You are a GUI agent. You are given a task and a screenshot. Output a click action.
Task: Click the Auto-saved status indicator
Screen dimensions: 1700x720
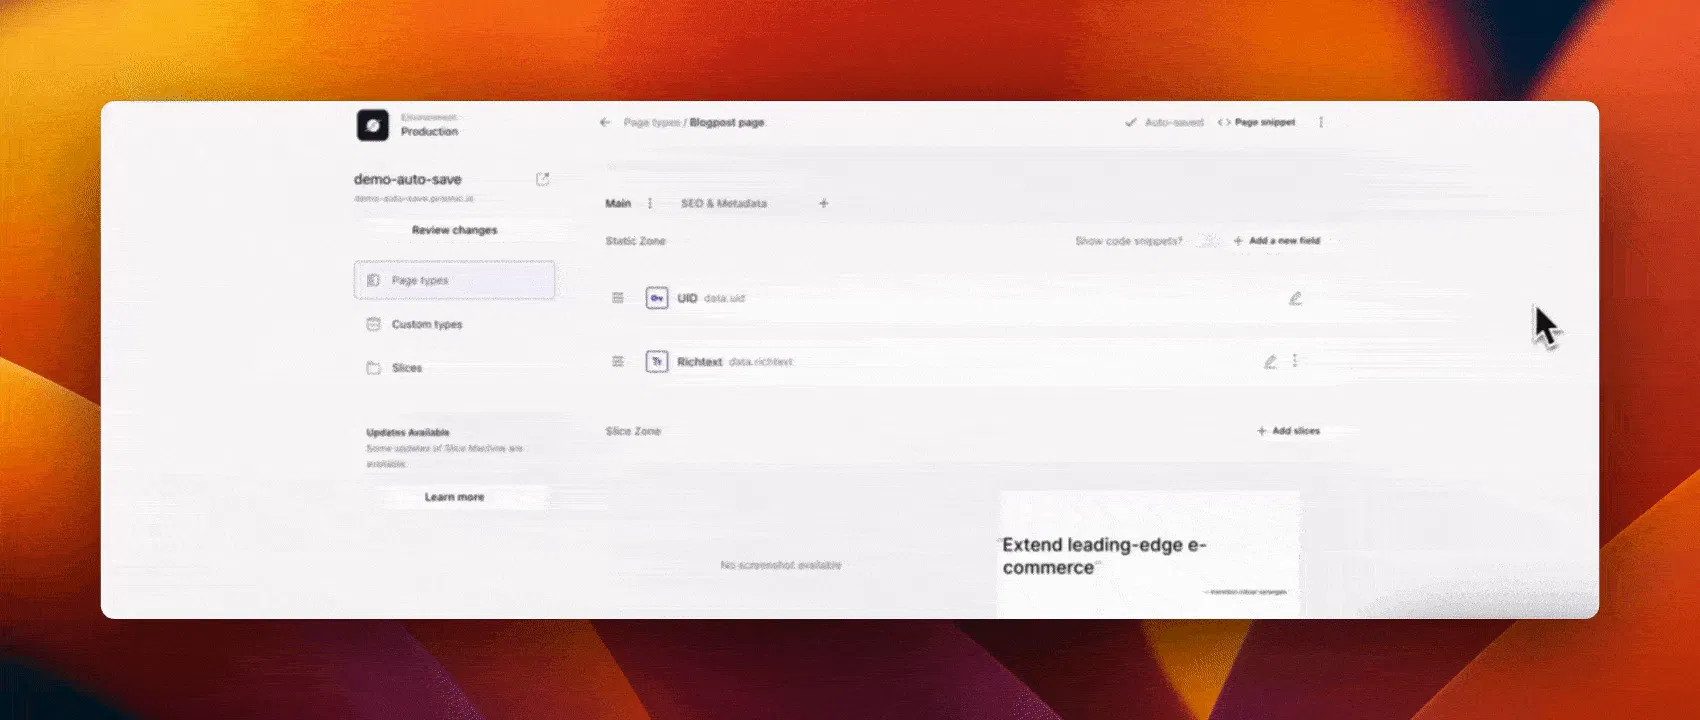point(1165,122)
